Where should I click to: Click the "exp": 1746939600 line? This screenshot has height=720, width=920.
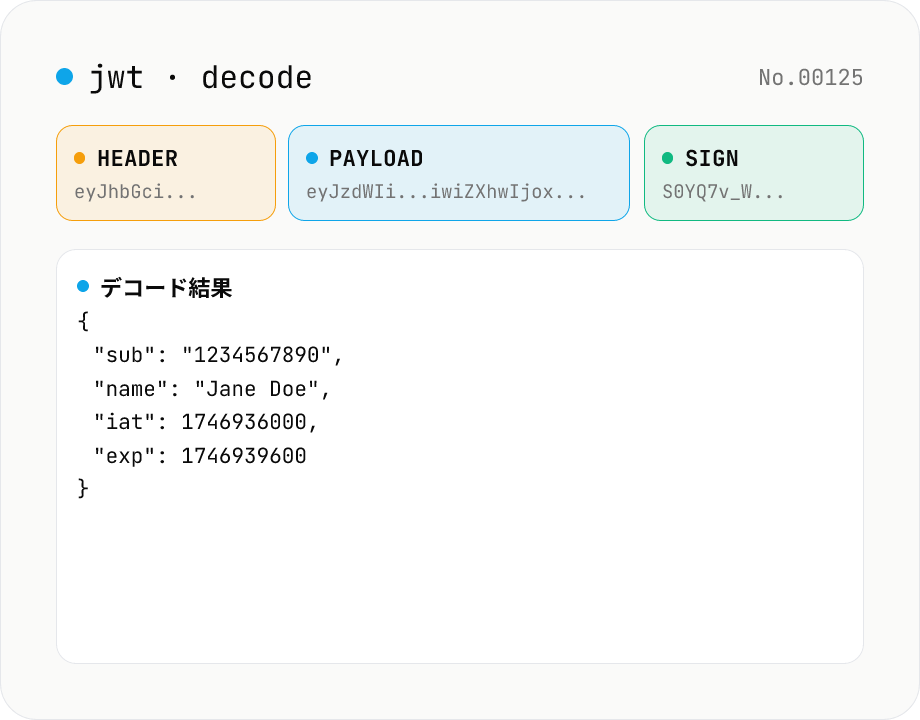pyautogui.click(x=200, y=456)
